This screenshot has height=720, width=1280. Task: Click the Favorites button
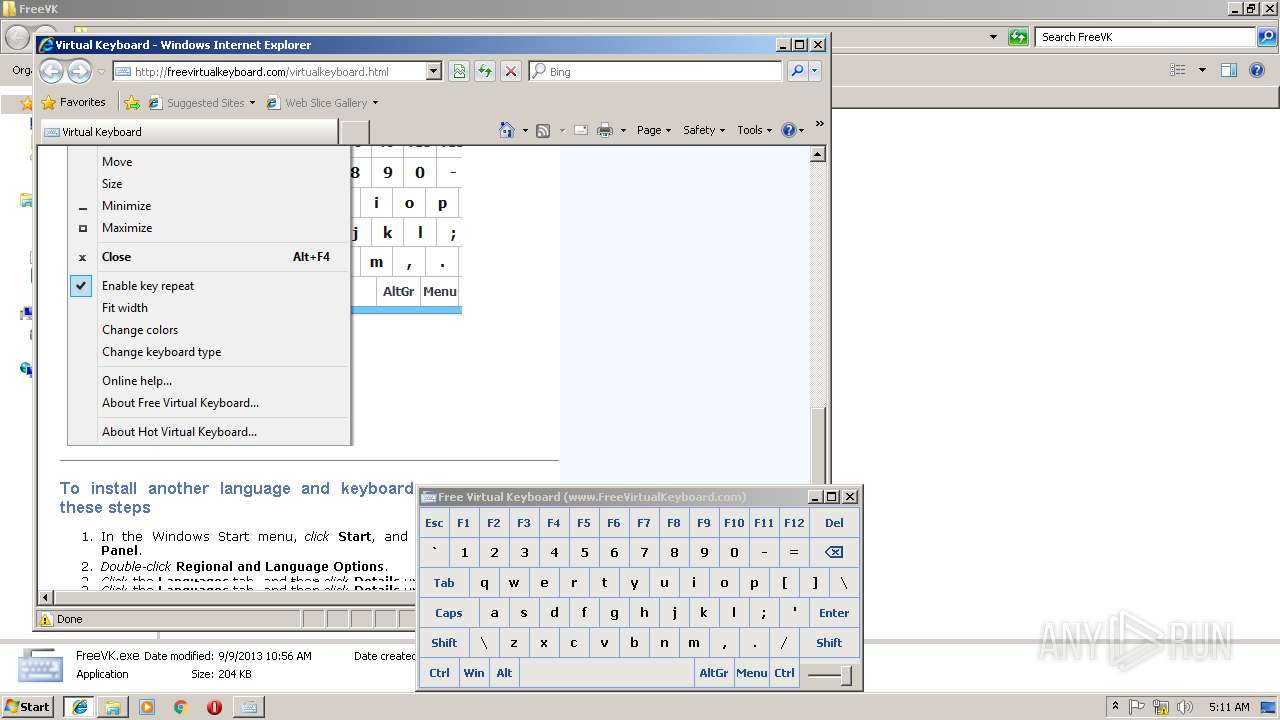pyautogui.click(x=73, y=102)
